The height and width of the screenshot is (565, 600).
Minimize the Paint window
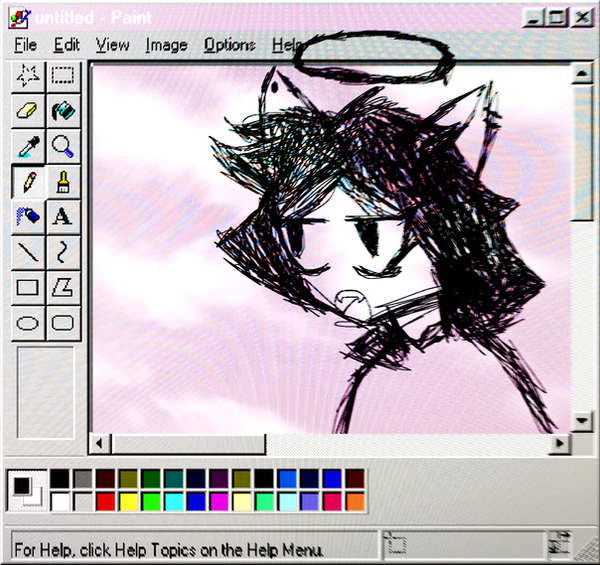pyautogui.click(x=535, y=18)
